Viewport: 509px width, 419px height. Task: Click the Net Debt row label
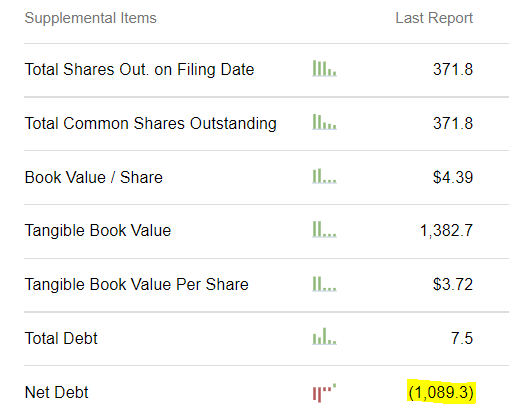pyautogui.click(x=56, y=392)
